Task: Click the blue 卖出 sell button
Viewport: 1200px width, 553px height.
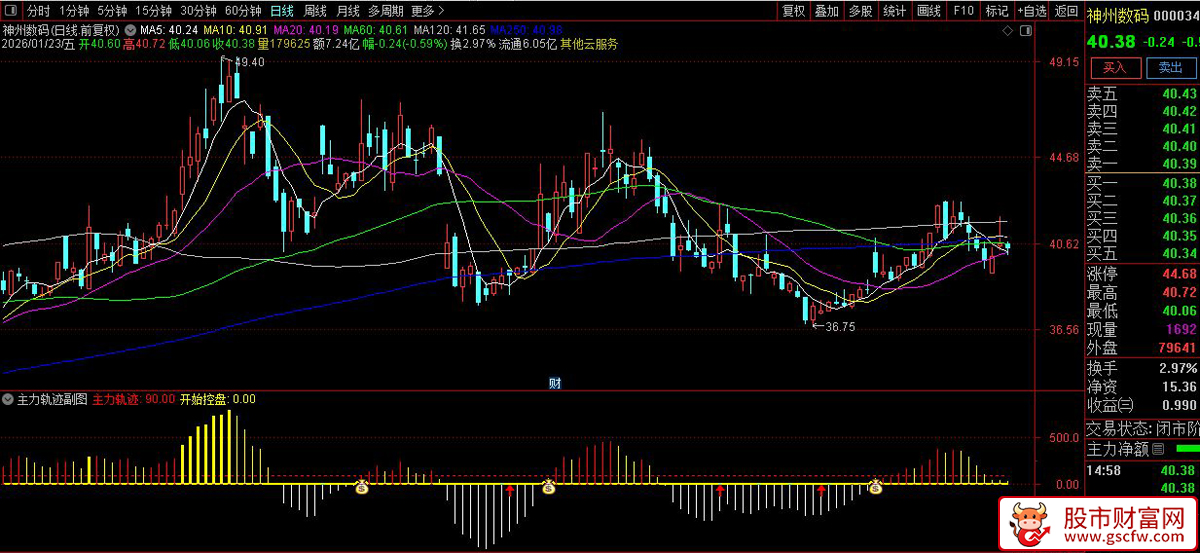Action: click(x=1170, y=68)
